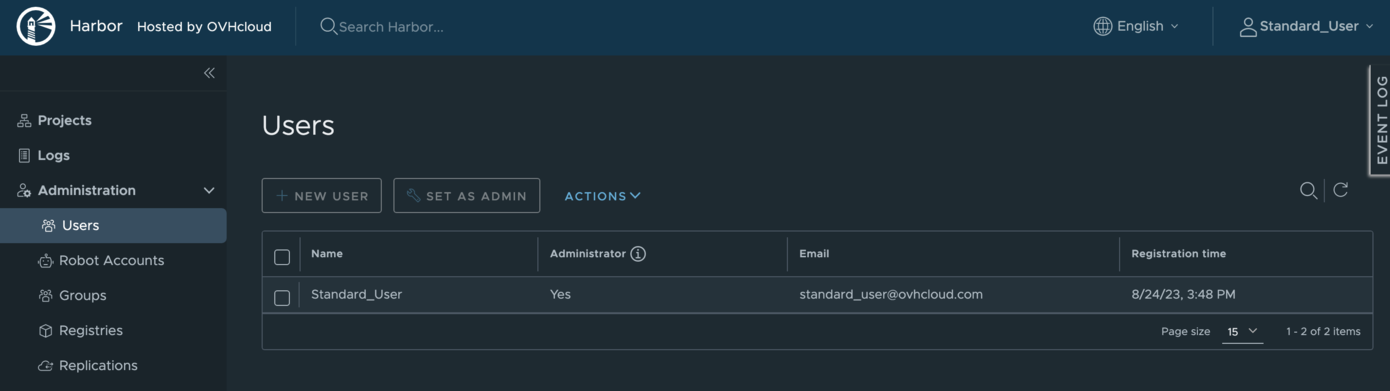Click the Harbor lighthouse logo
Viewport: 1390px width, 391px height.
[x=36, y=27]
